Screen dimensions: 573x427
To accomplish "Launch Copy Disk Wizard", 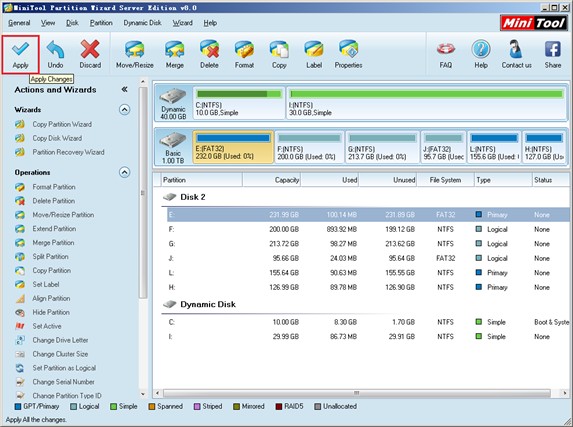I will coord(57,138).
